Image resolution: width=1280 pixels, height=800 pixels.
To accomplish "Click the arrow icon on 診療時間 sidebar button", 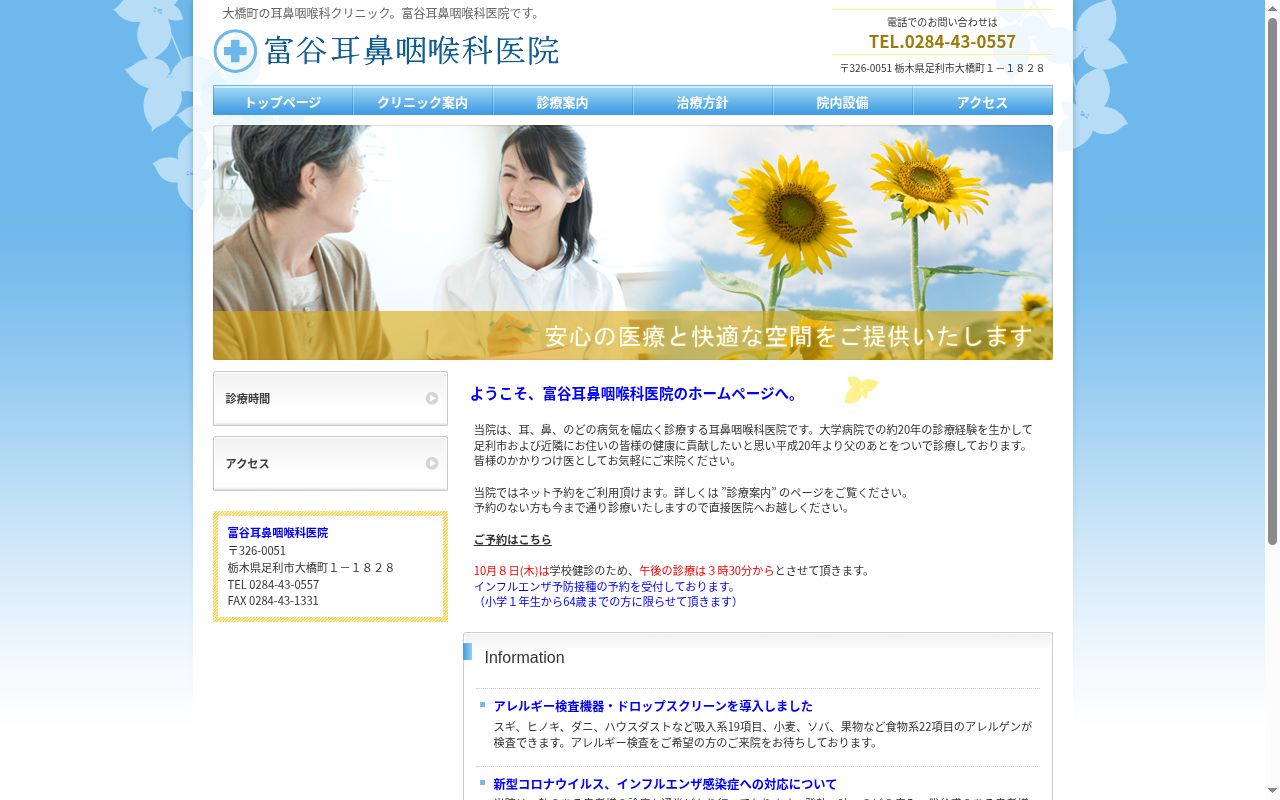I will 432,398.
